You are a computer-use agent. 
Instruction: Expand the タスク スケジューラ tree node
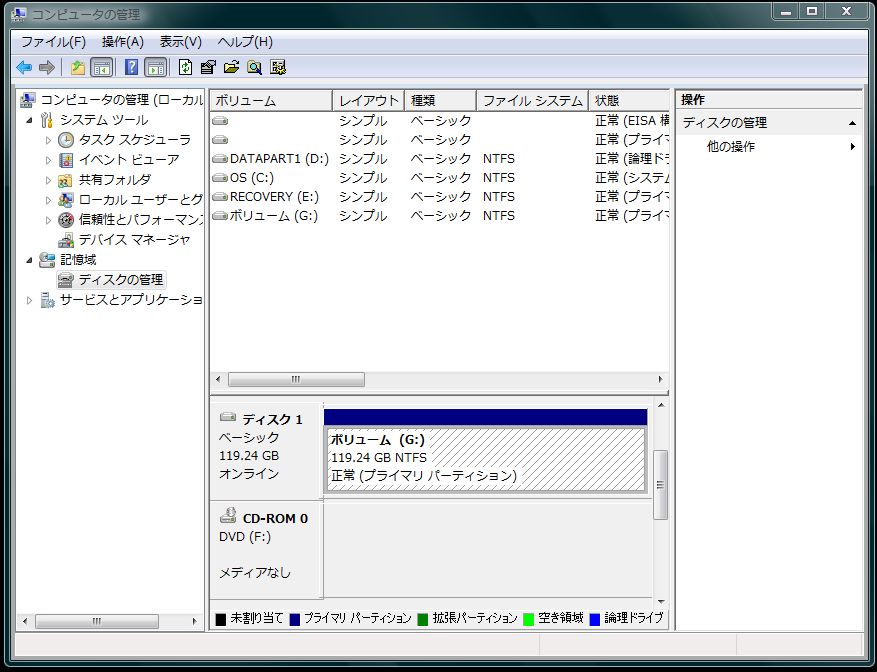(48, 140)
